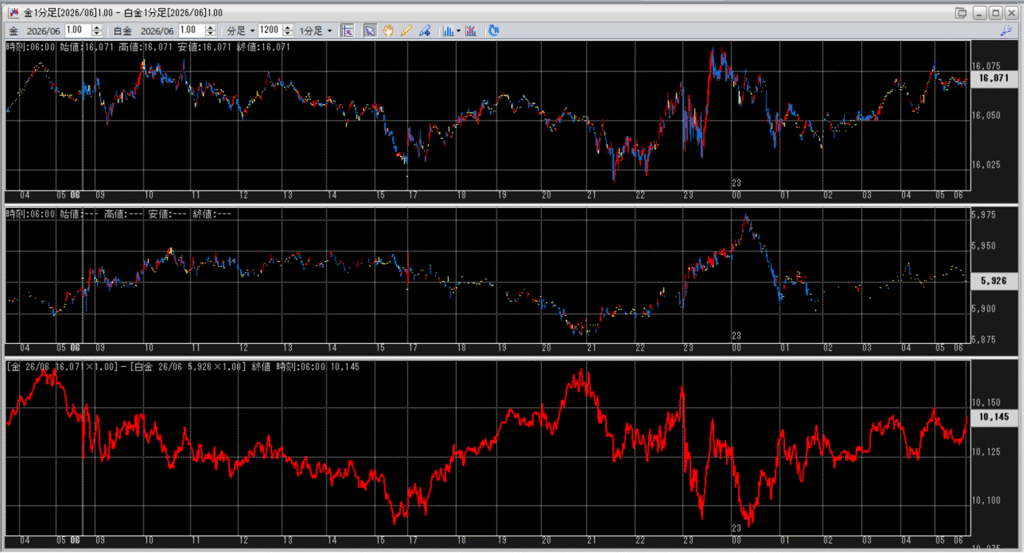Click the 金 multiplier 1.00 input field
The image size is (1024, 553).
tap(76, 30)
